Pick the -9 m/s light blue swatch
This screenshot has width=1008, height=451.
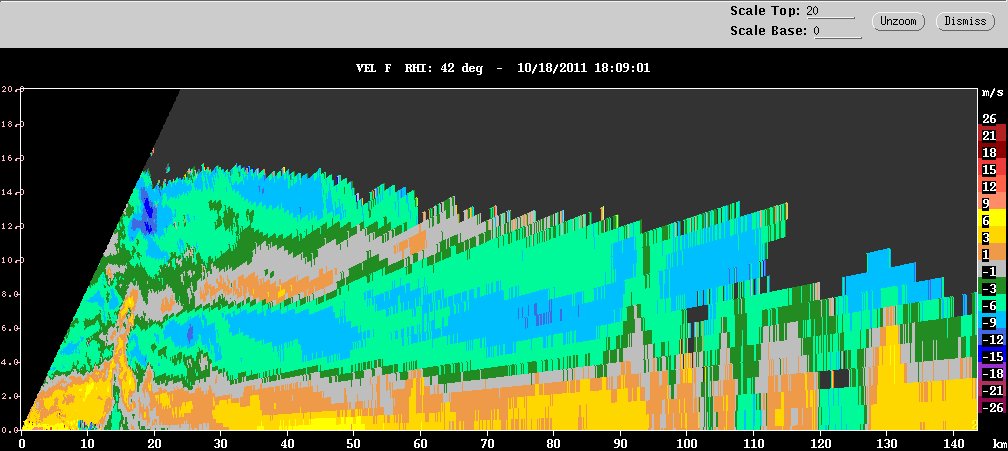click(993, 323)
